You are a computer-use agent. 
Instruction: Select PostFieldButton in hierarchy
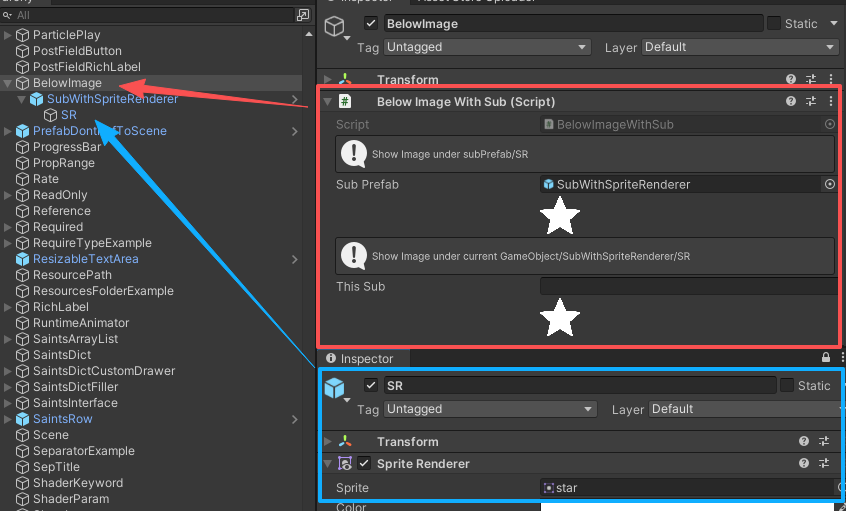pos(77,51)
